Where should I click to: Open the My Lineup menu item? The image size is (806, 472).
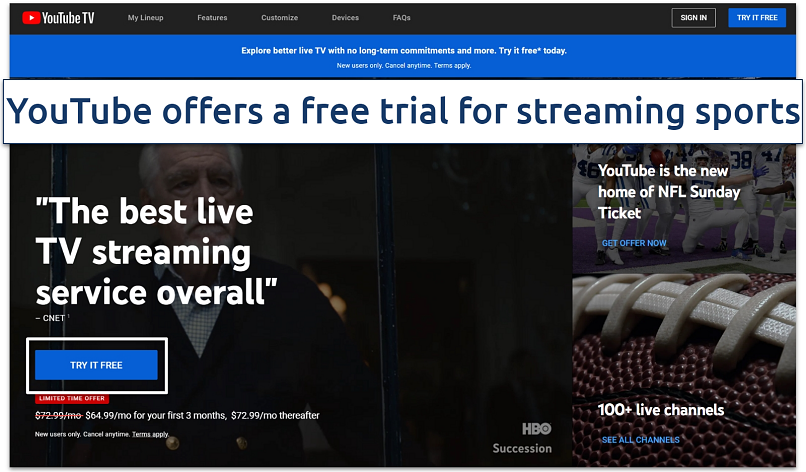[x=147, y=18]
